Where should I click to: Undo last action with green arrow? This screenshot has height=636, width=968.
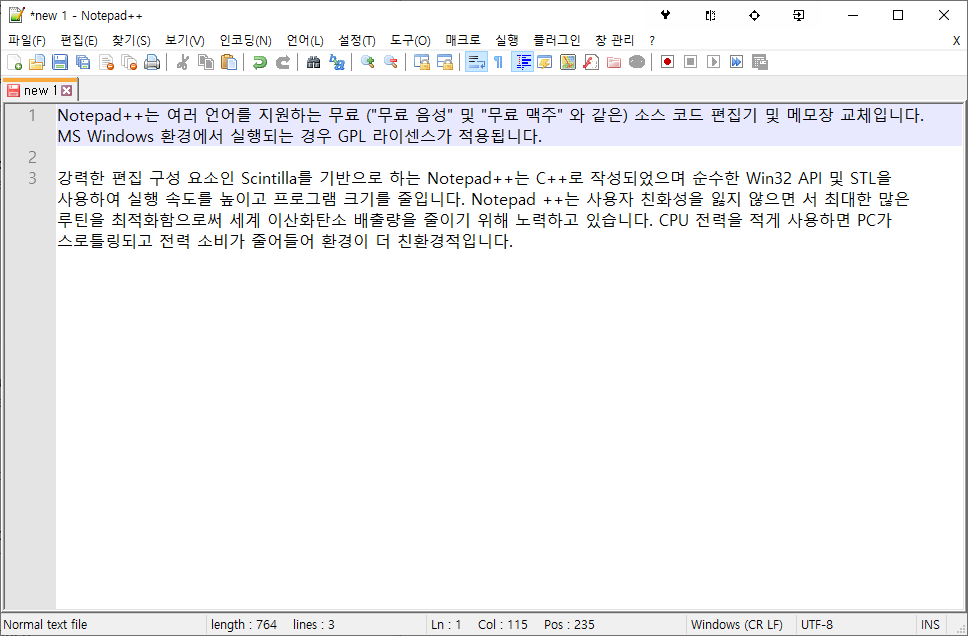pos(259,62)
